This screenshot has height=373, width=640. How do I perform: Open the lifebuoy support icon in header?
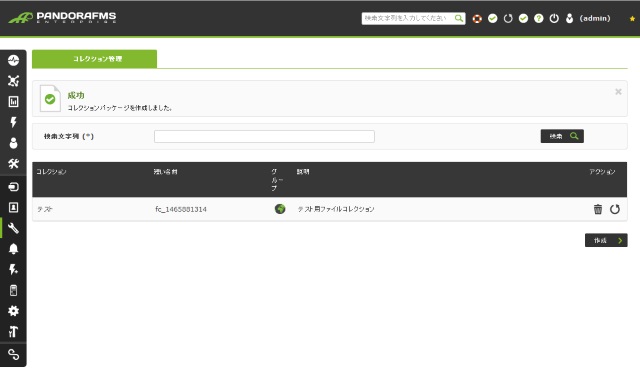(x=477, y=18)
